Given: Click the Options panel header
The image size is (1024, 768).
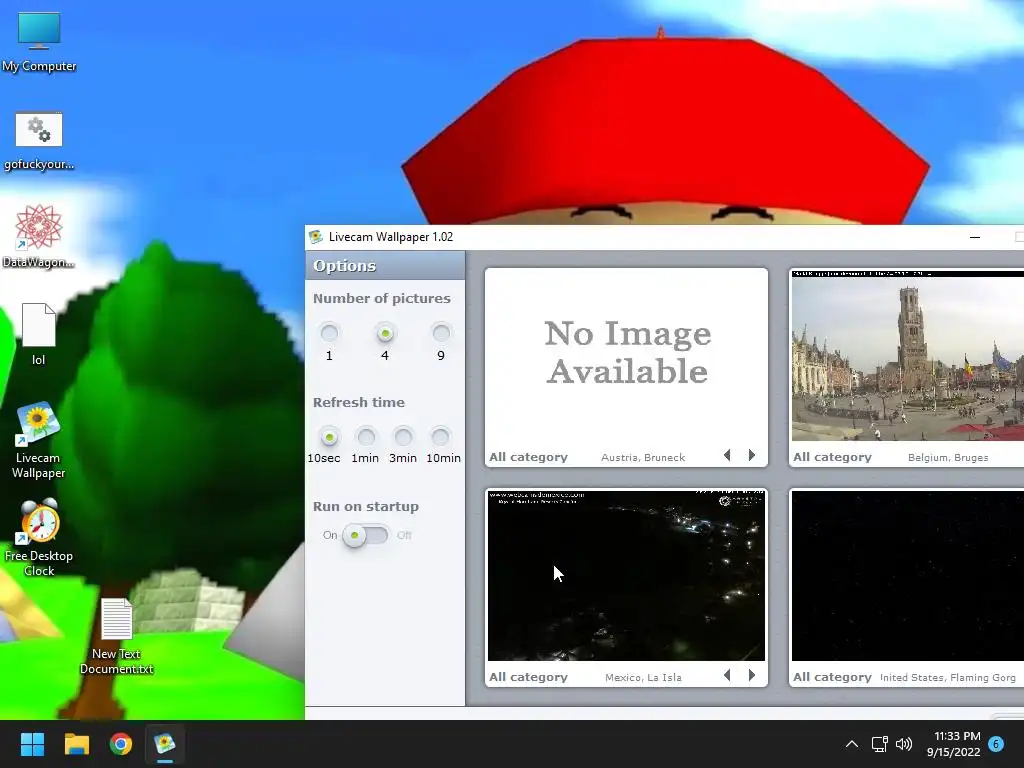Looking at the screenshot, I should pos(385,266).
